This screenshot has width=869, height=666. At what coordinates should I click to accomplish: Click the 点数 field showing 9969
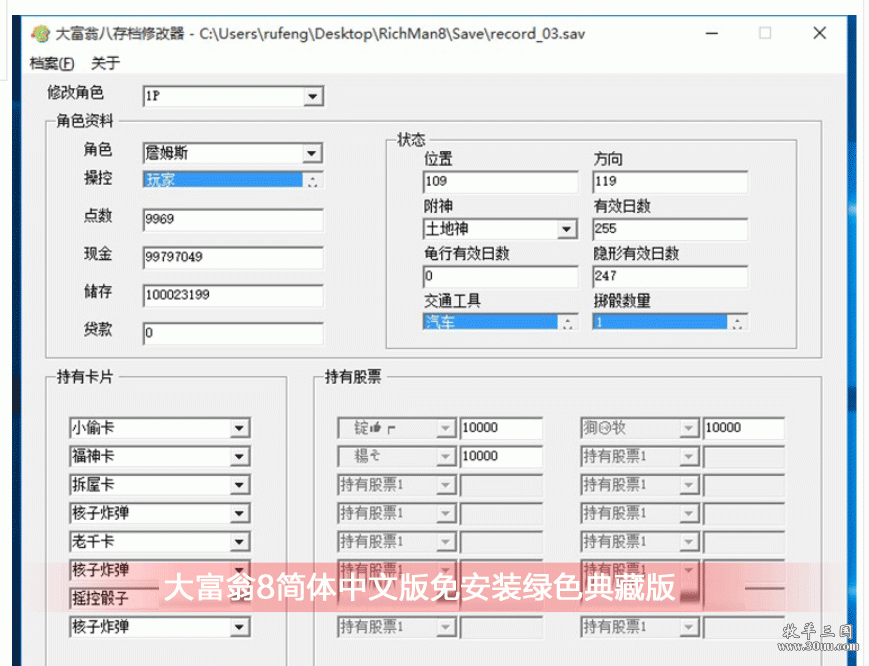[x=233, y=219]
